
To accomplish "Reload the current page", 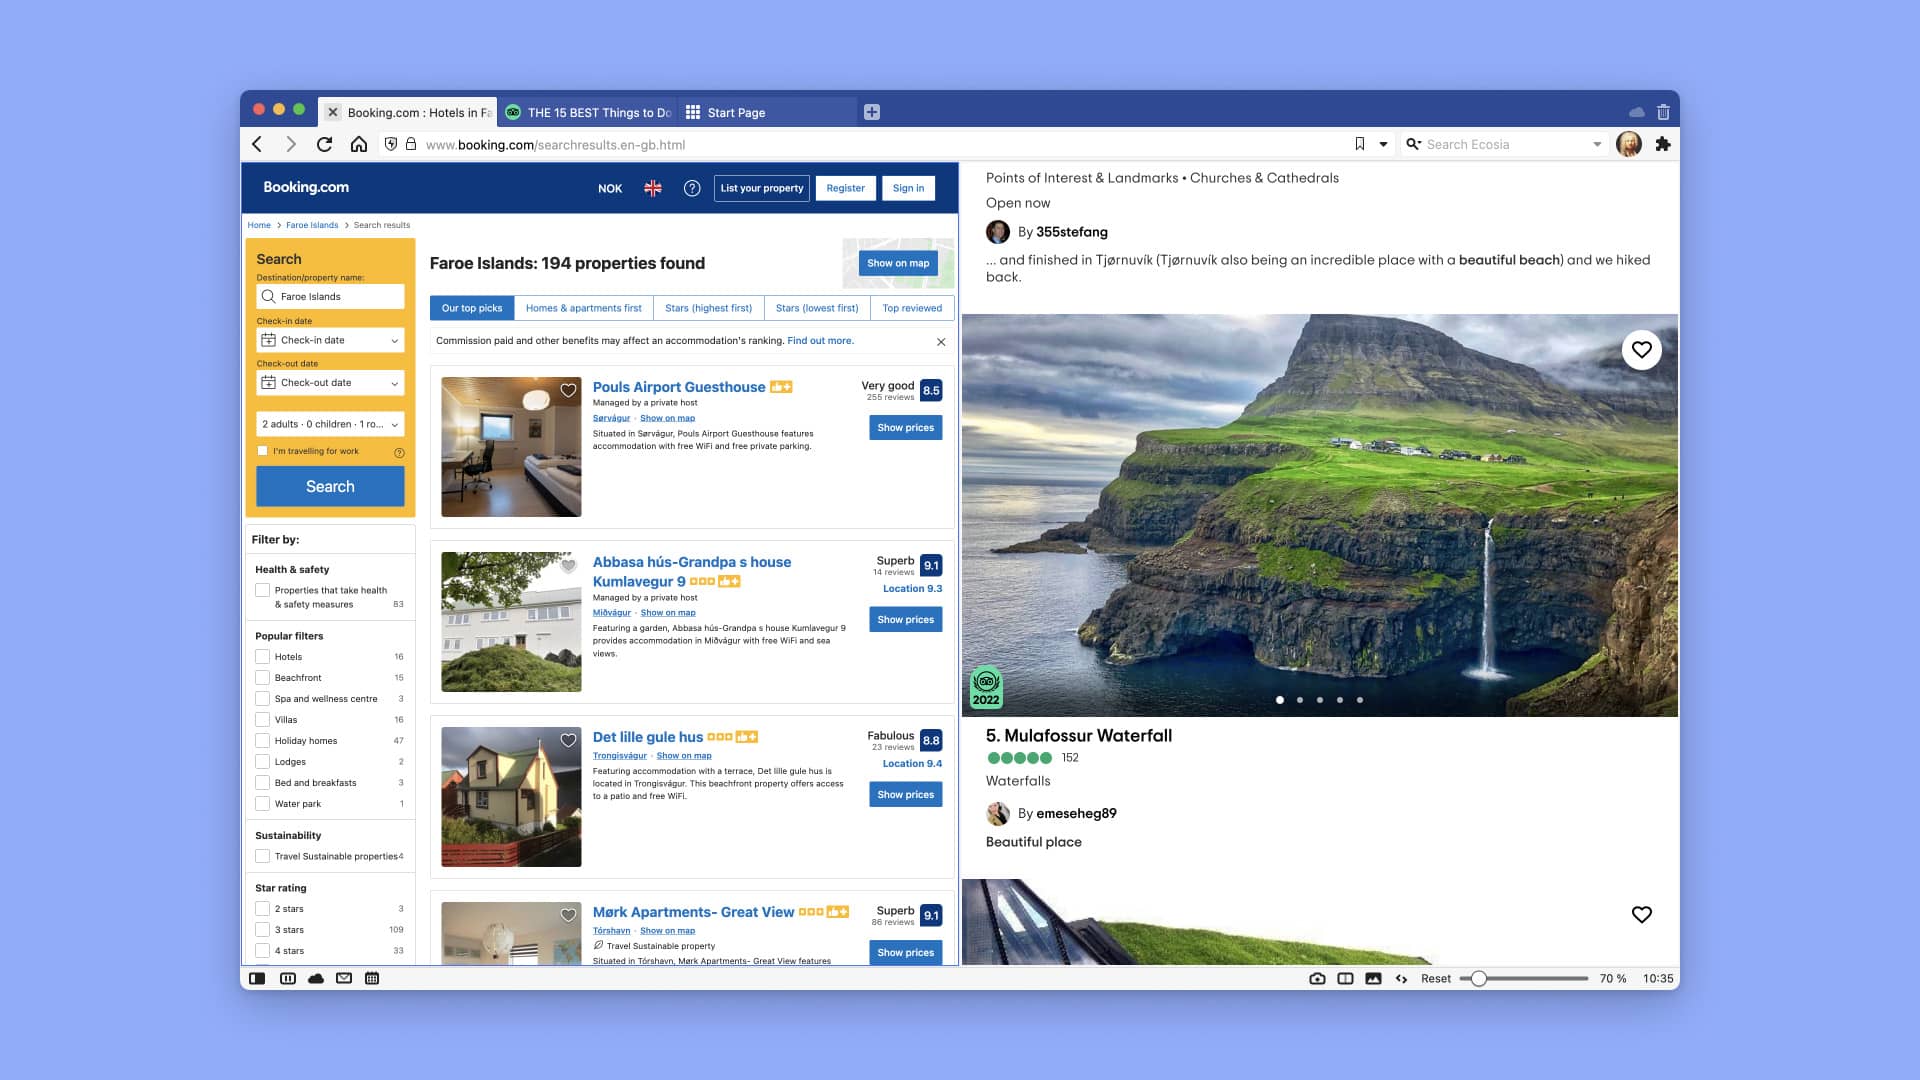I will [324, 144].
